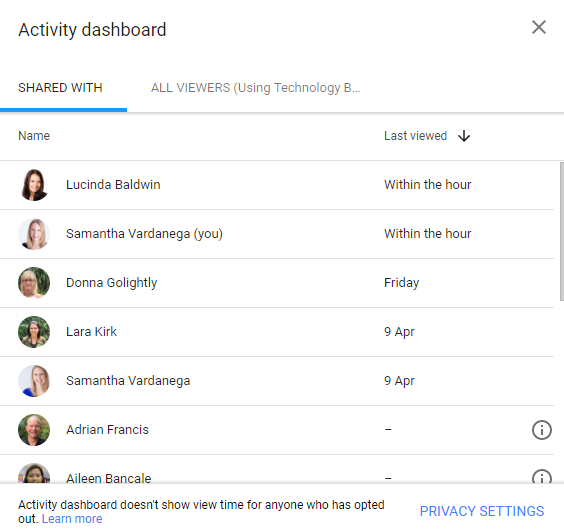Click the info icon beside Aileen Bancale

pos(541,477)
